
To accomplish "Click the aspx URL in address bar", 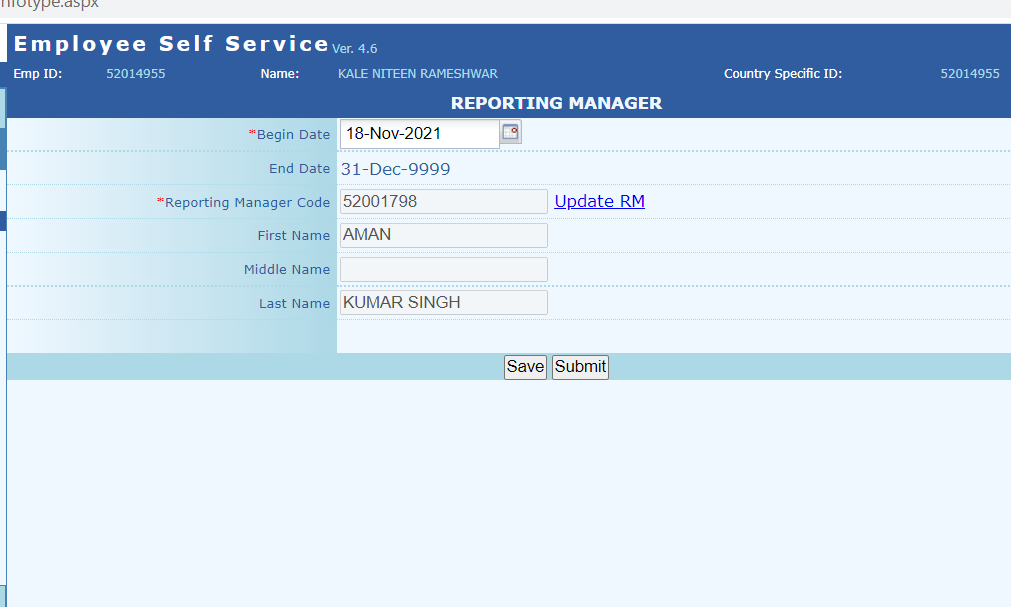I will coord(50,4).
